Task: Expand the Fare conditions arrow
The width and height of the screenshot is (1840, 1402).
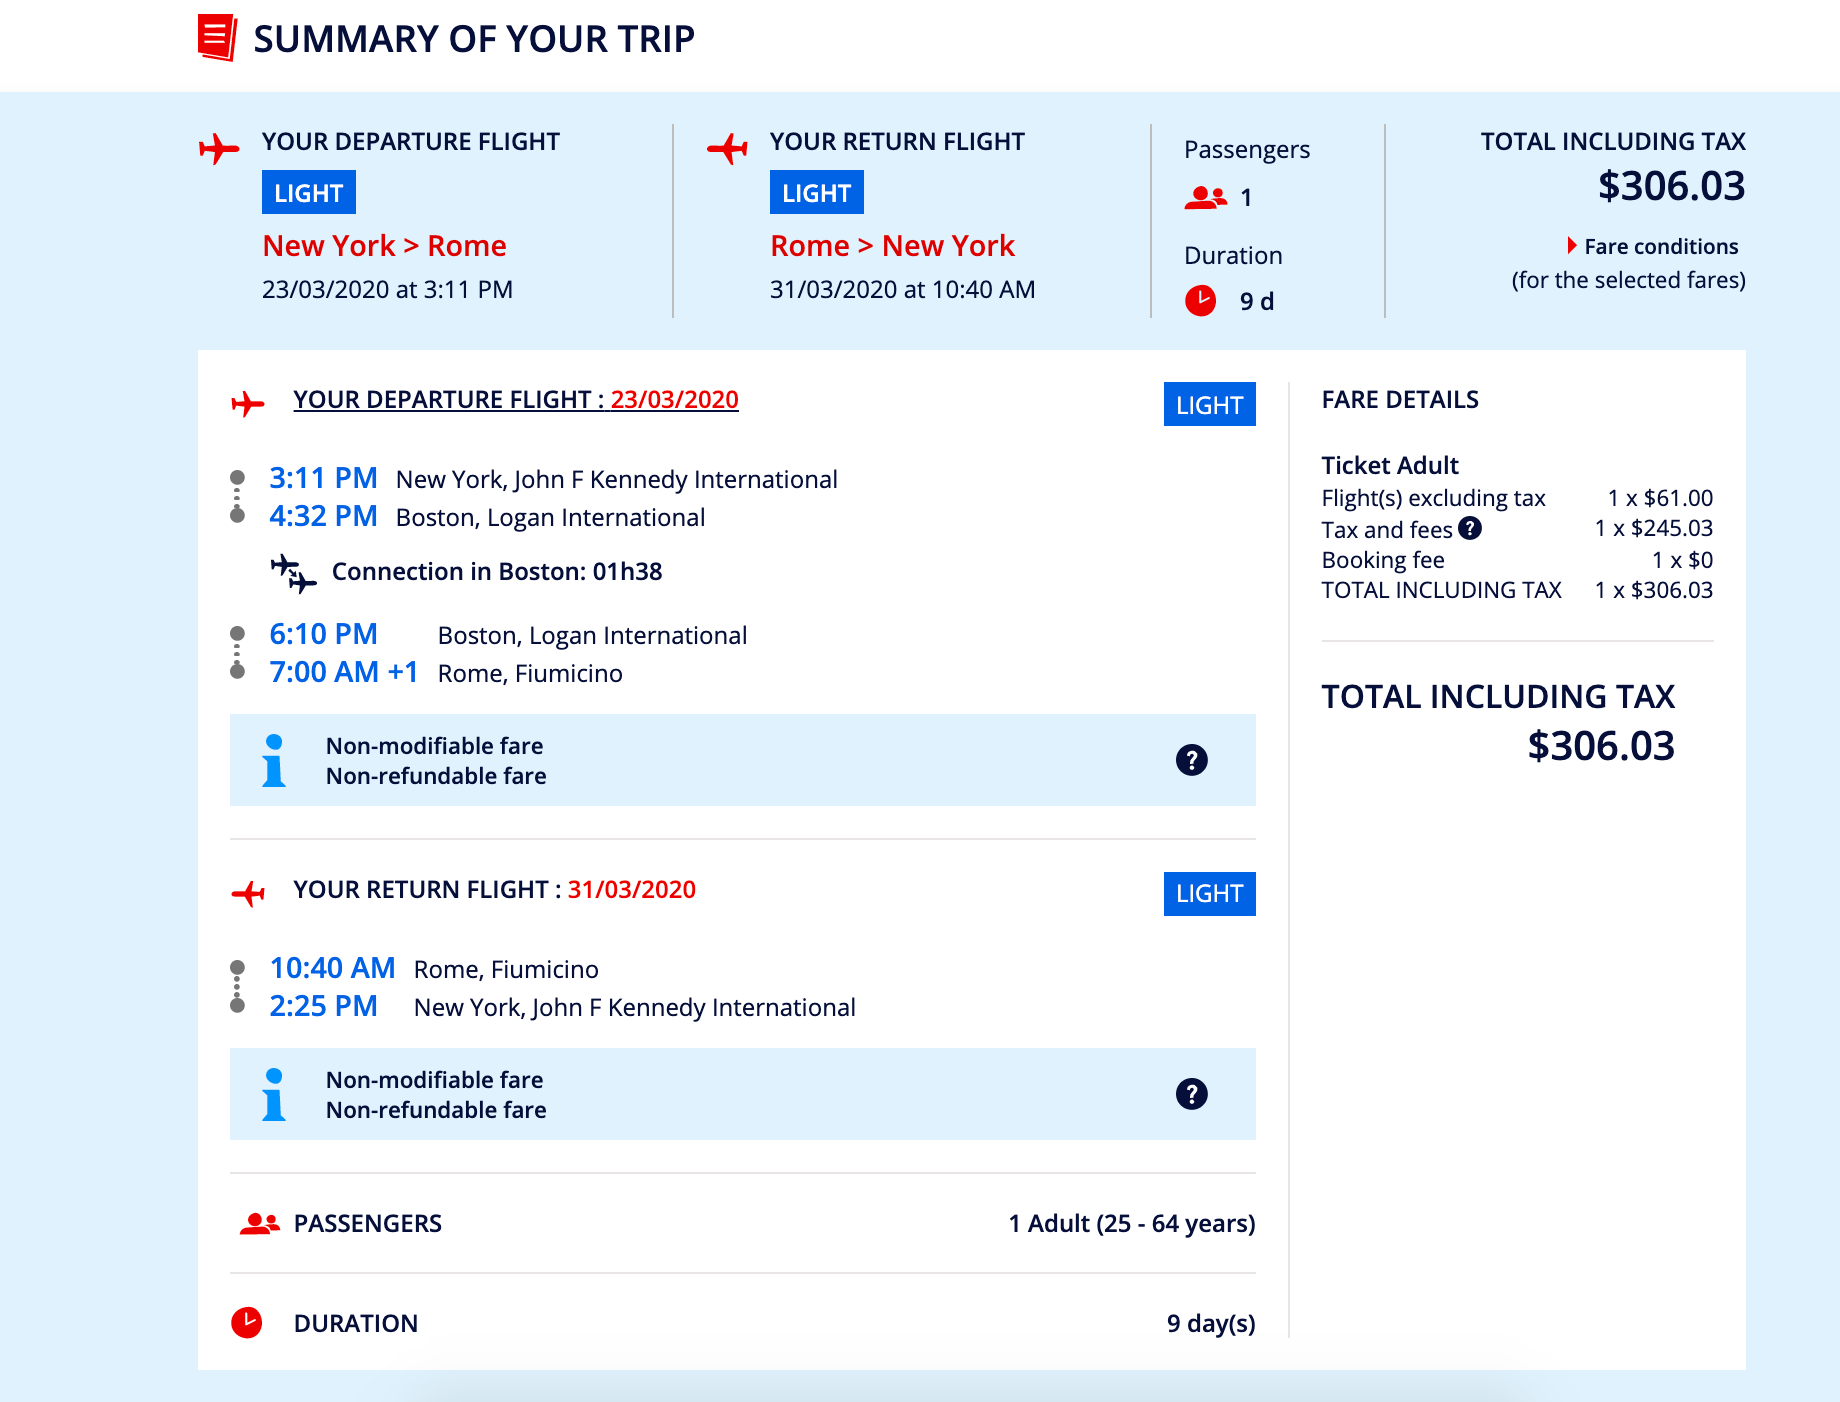Action: 1572,246
